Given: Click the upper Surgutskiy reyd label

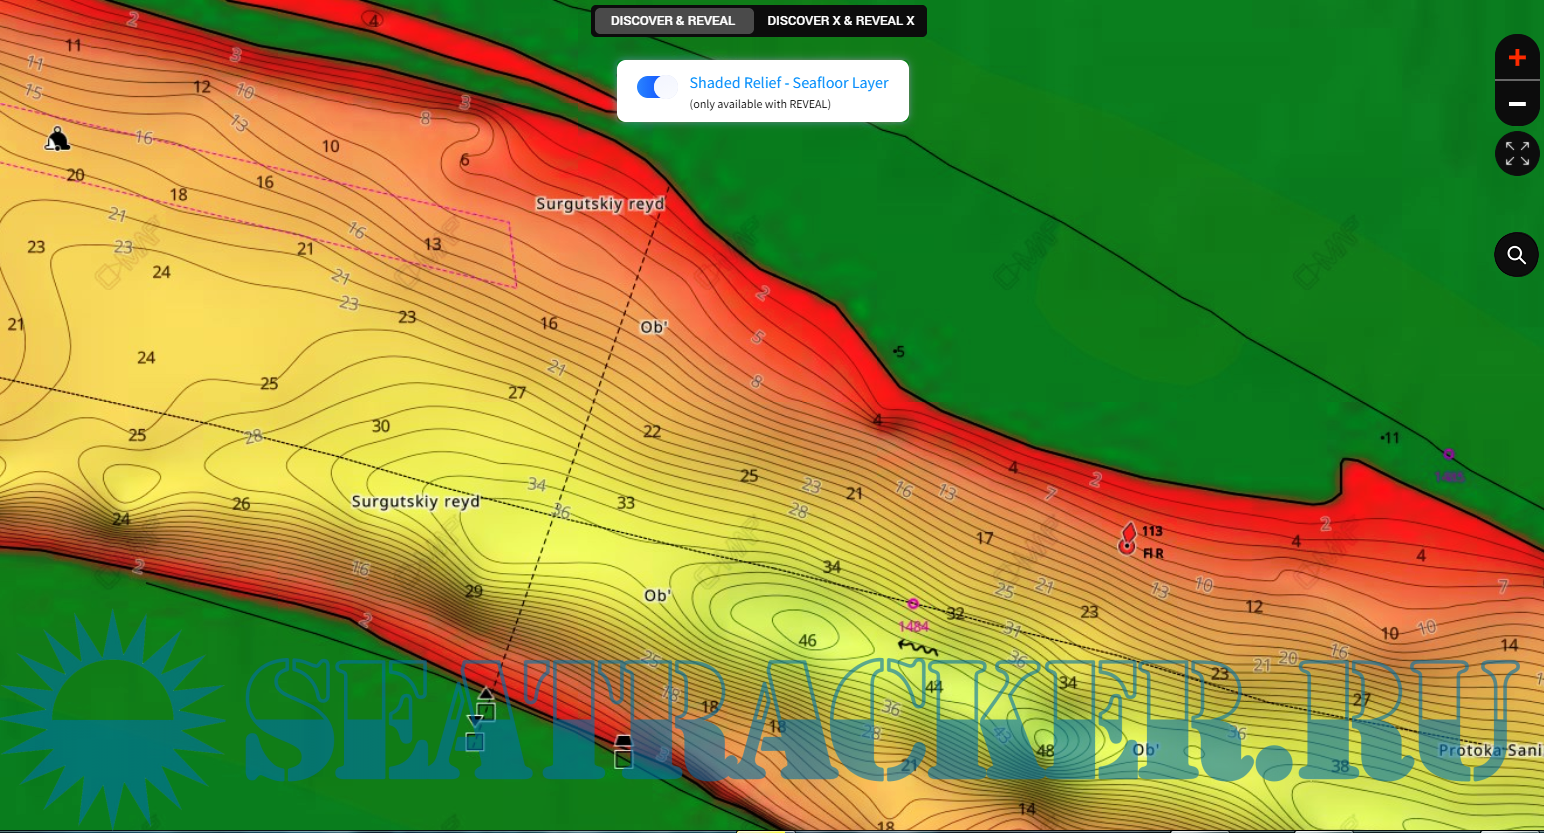Looking at the screenshot, I should 599,204.
